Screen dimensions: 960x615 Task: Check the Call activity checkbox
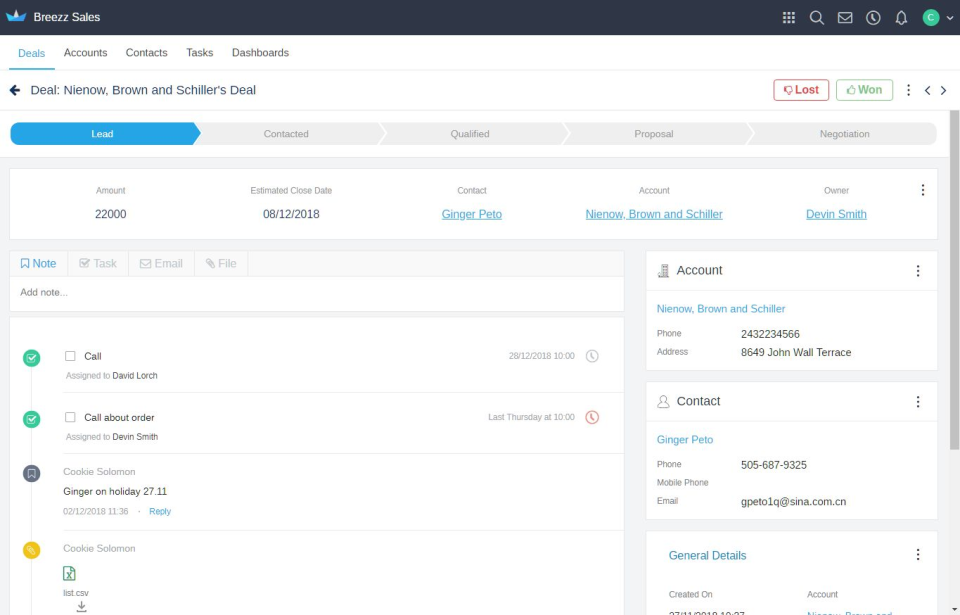(68, 355)
